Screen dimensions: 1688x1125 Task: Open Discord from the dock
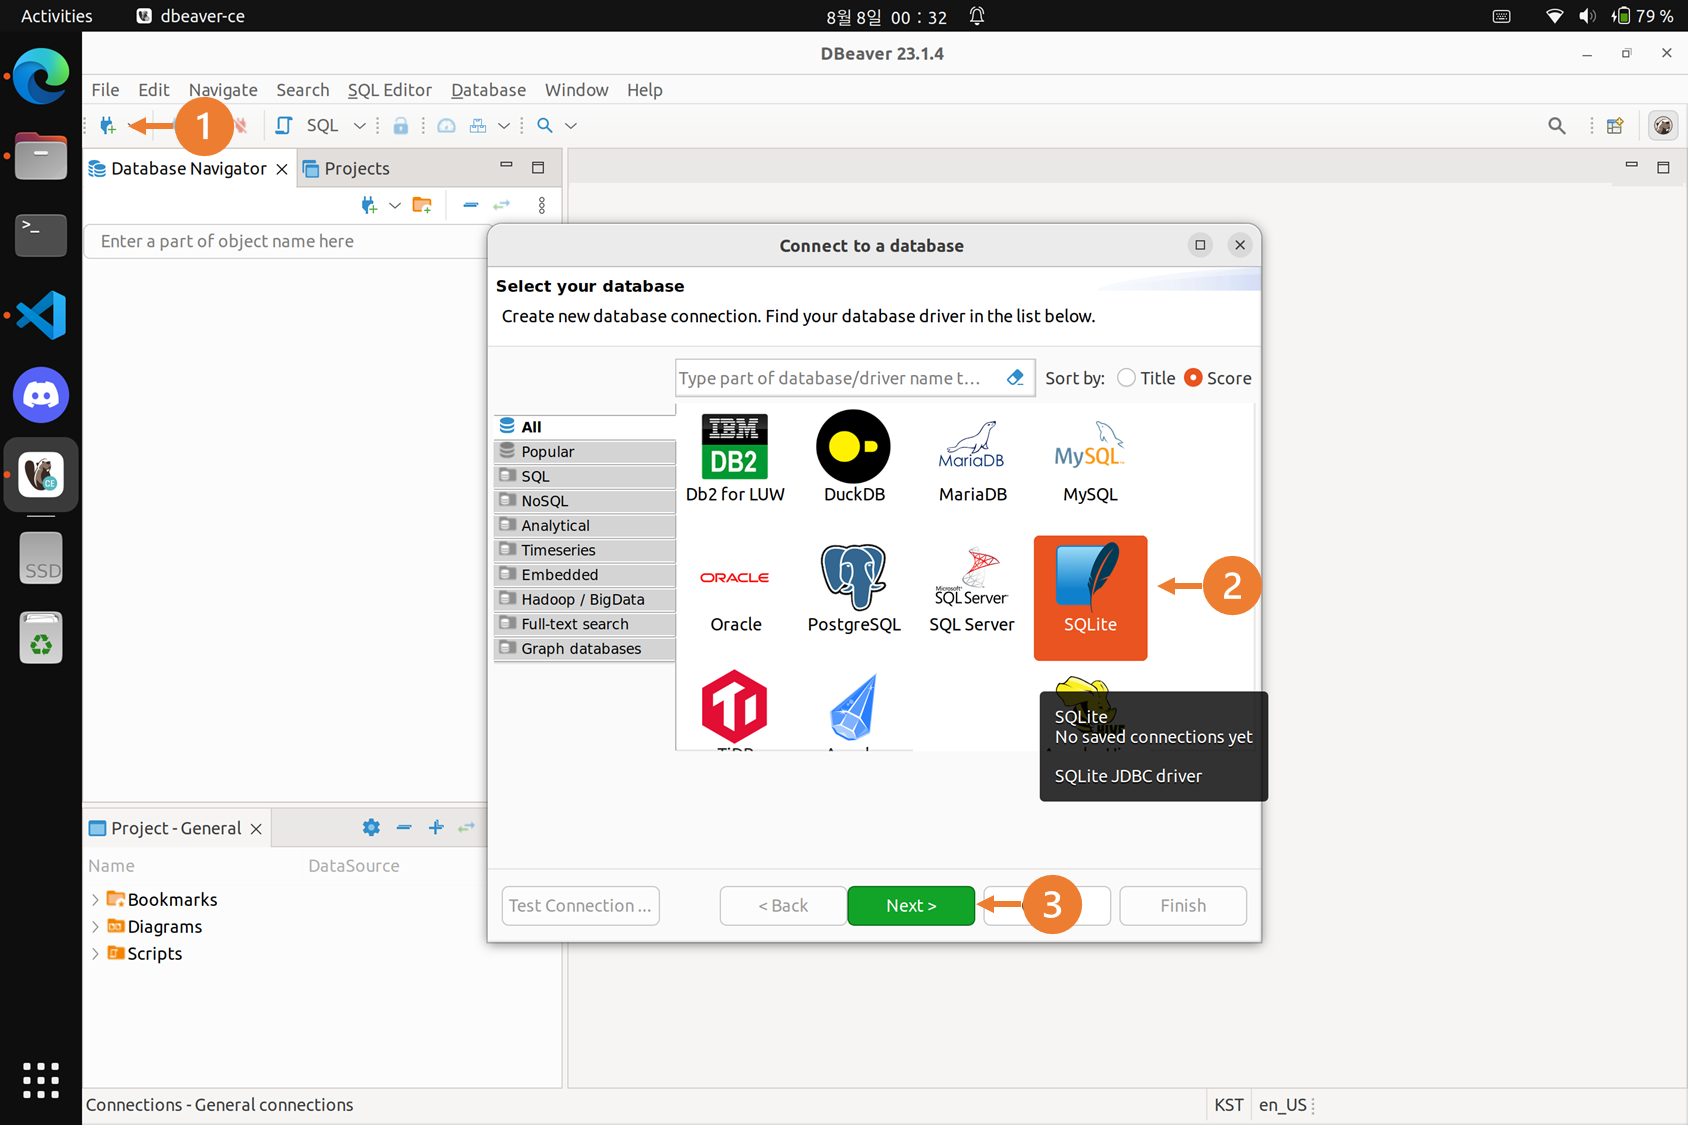tap(41, 395)
